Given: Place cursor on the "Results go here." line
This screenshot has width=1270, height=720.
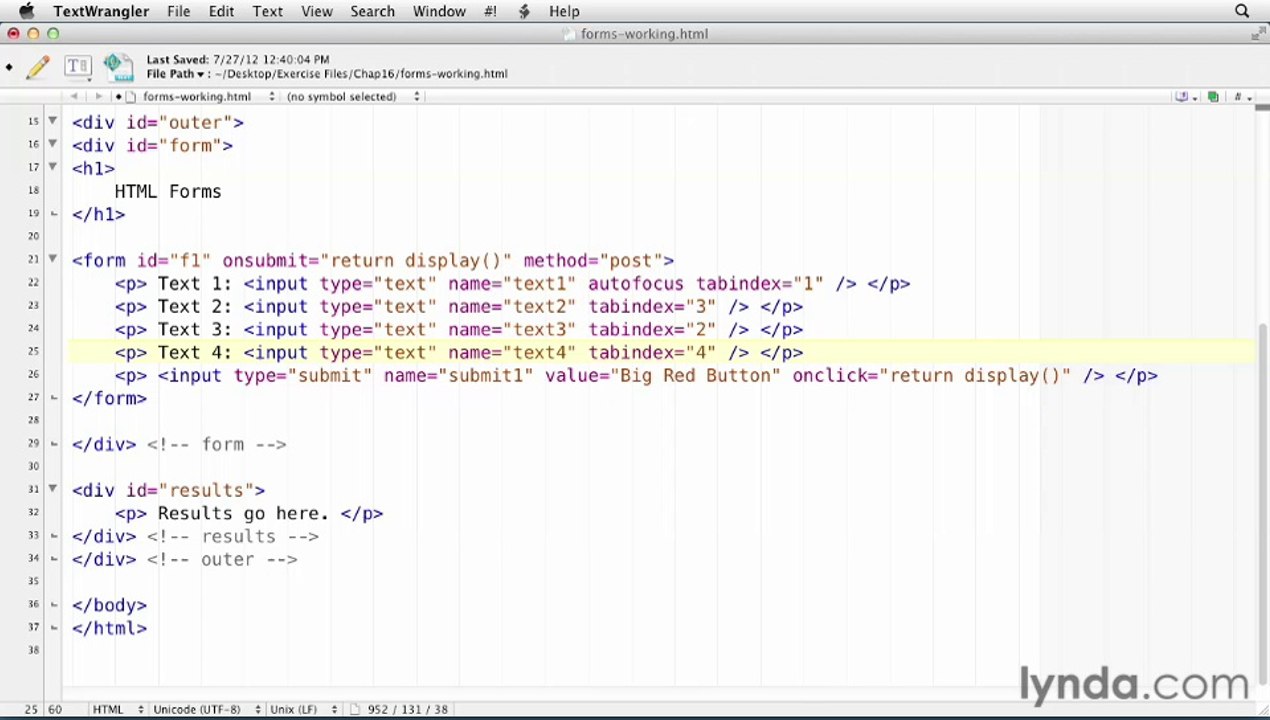Looking at the screenshot, I should point(249,513).
